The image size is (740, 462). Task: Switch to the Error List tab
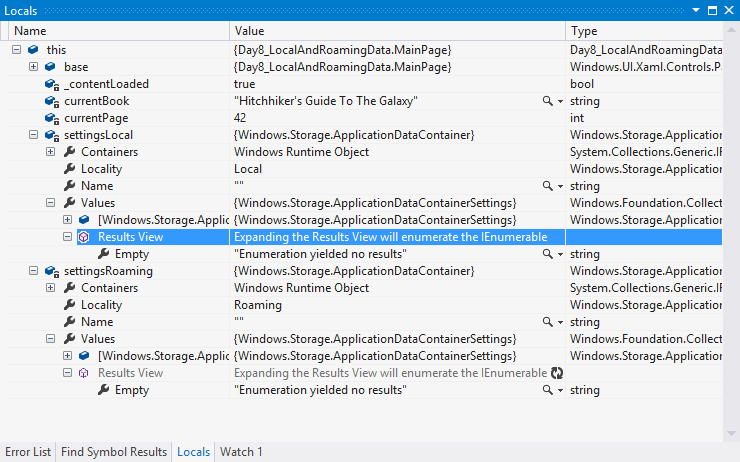[27, 452]
